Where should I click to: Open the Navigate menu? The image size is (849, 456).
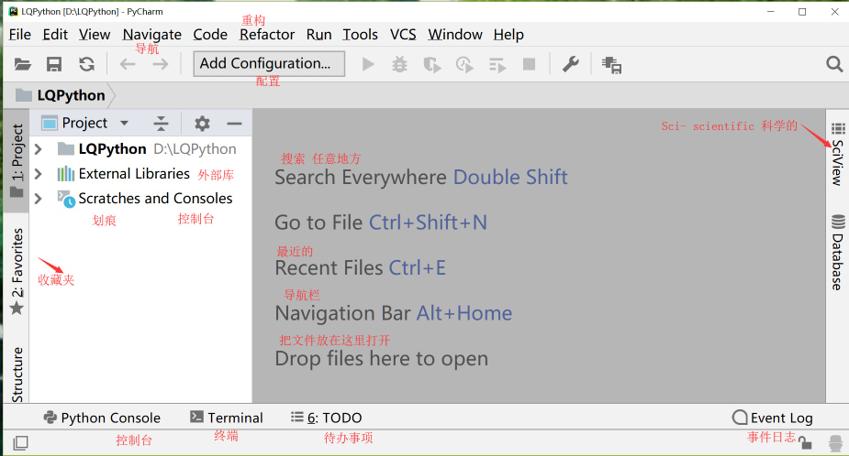click(152, 35)
